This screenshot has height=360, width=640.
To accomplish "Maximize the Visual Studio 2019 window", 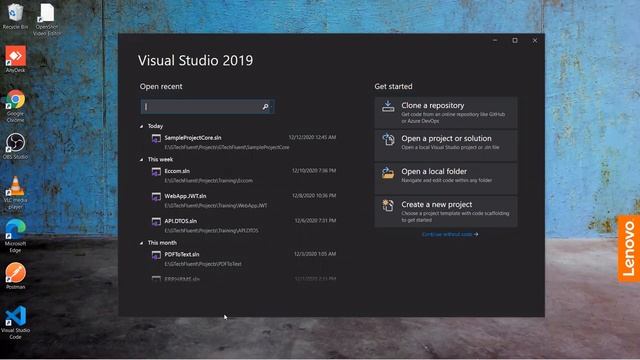I will (x=515, y=40).
